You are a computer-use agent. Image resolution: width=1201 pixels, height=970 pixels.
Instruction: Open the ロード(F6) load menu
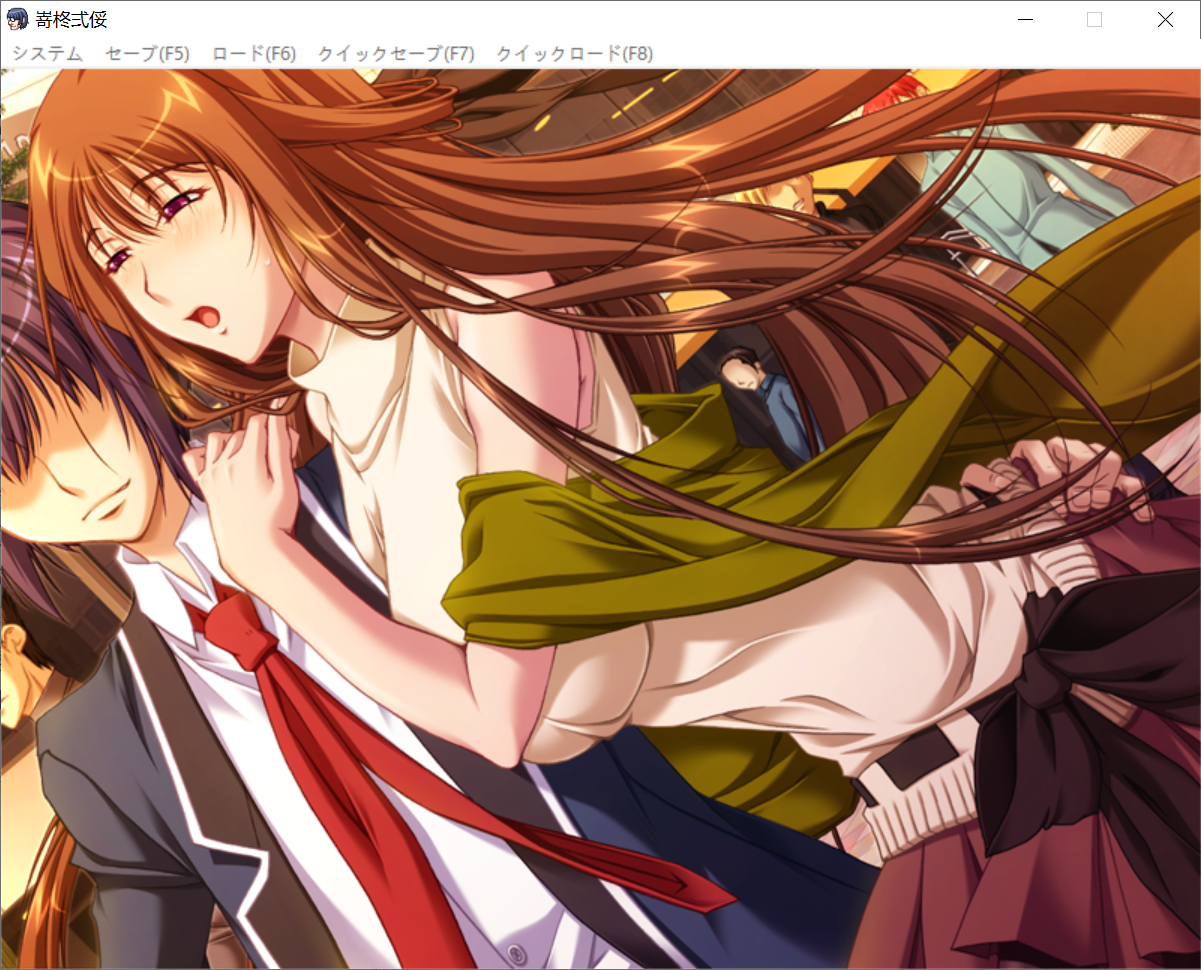pyautogui.click(x=254, y=54)
